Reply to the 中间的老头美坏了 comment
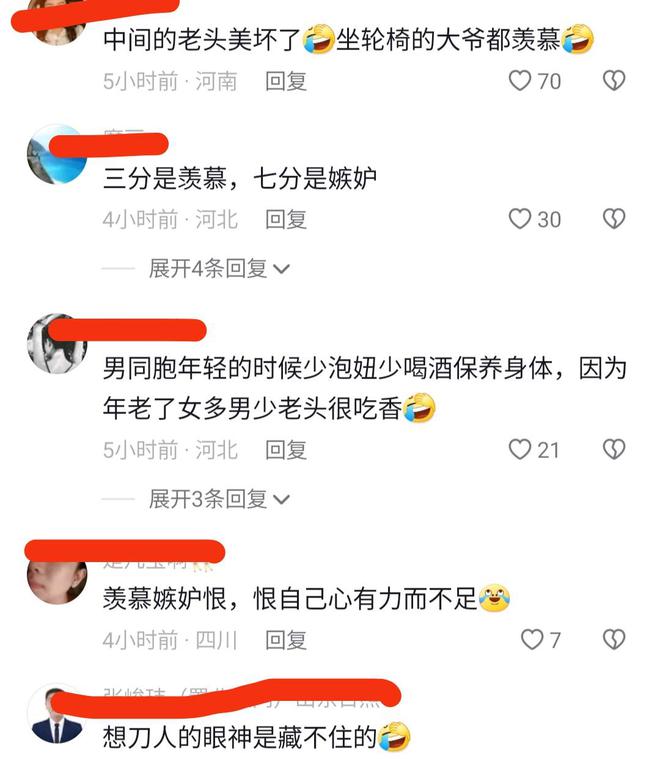 [286, 81]
